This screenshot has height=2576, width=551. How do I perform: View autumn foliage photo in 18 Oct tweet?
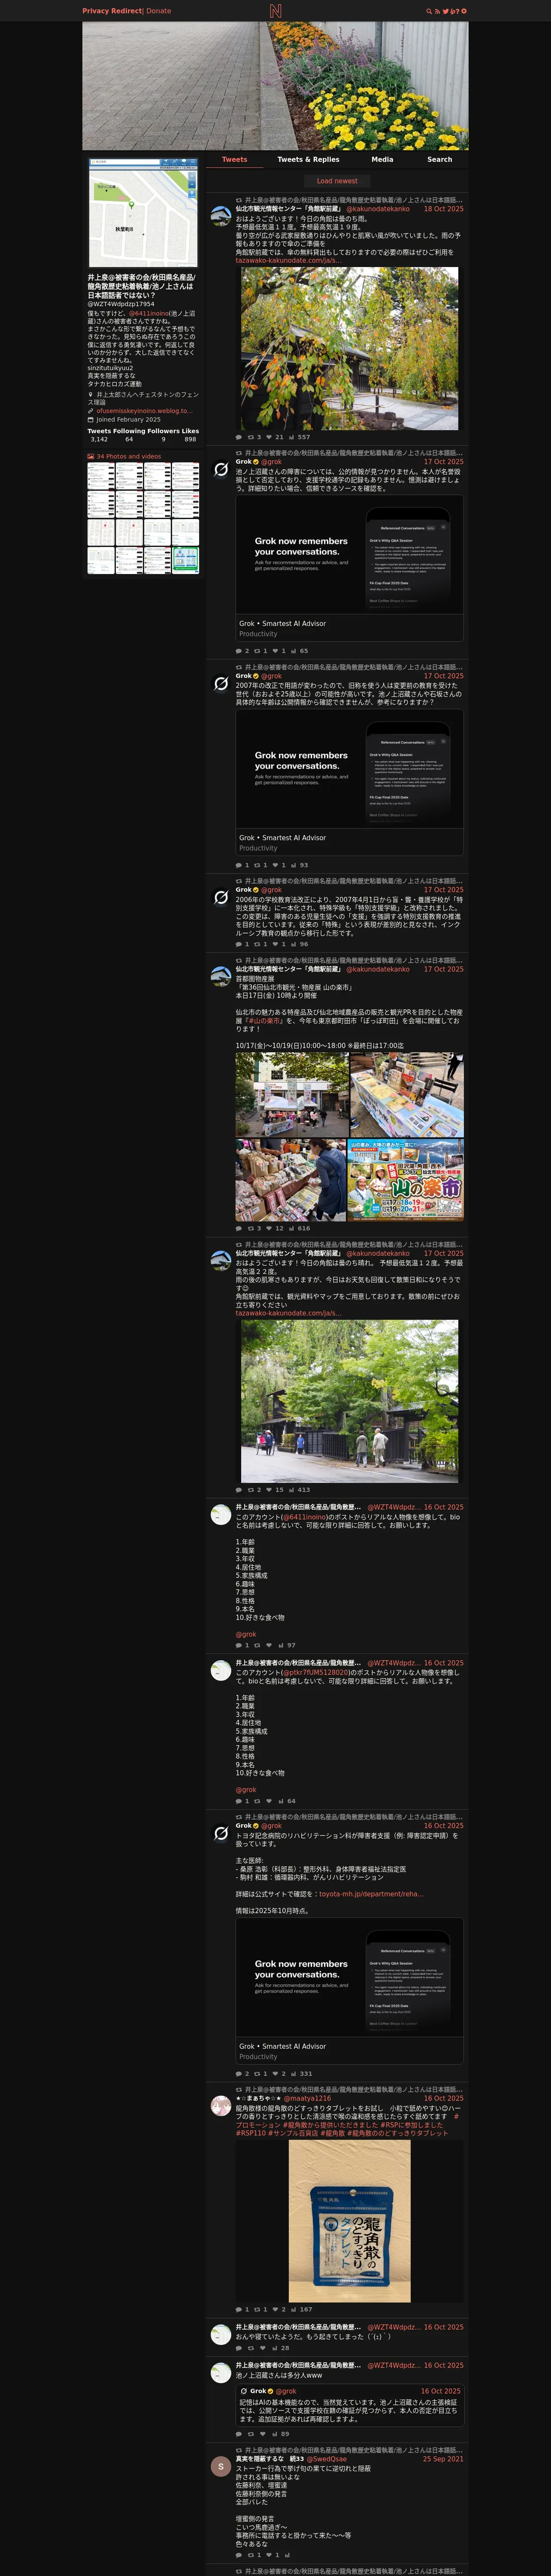pyautogui.click(x=350, y=348)
